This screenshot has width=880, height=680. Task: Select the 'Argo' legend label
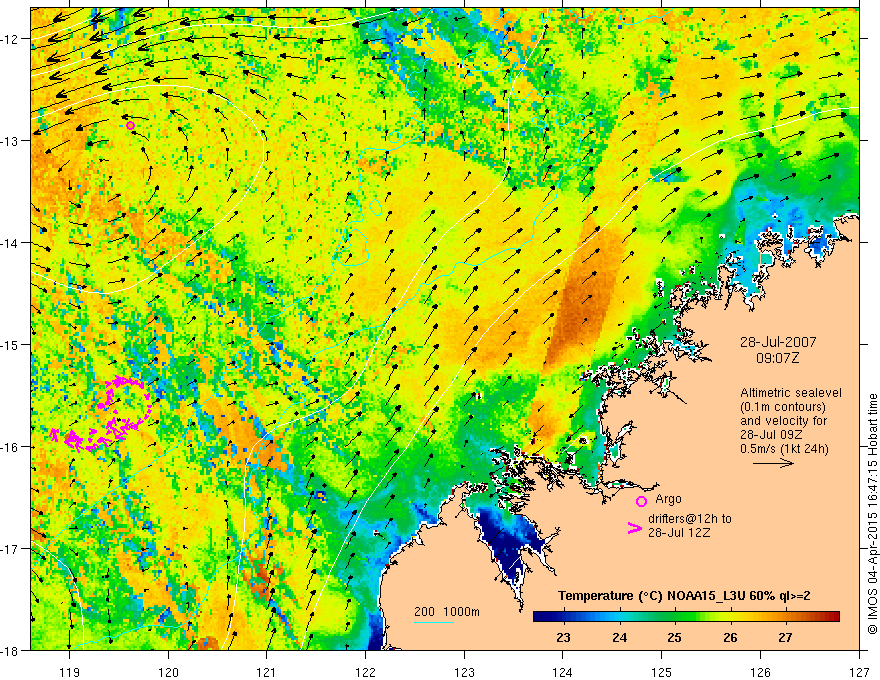[x=668, y=499]
